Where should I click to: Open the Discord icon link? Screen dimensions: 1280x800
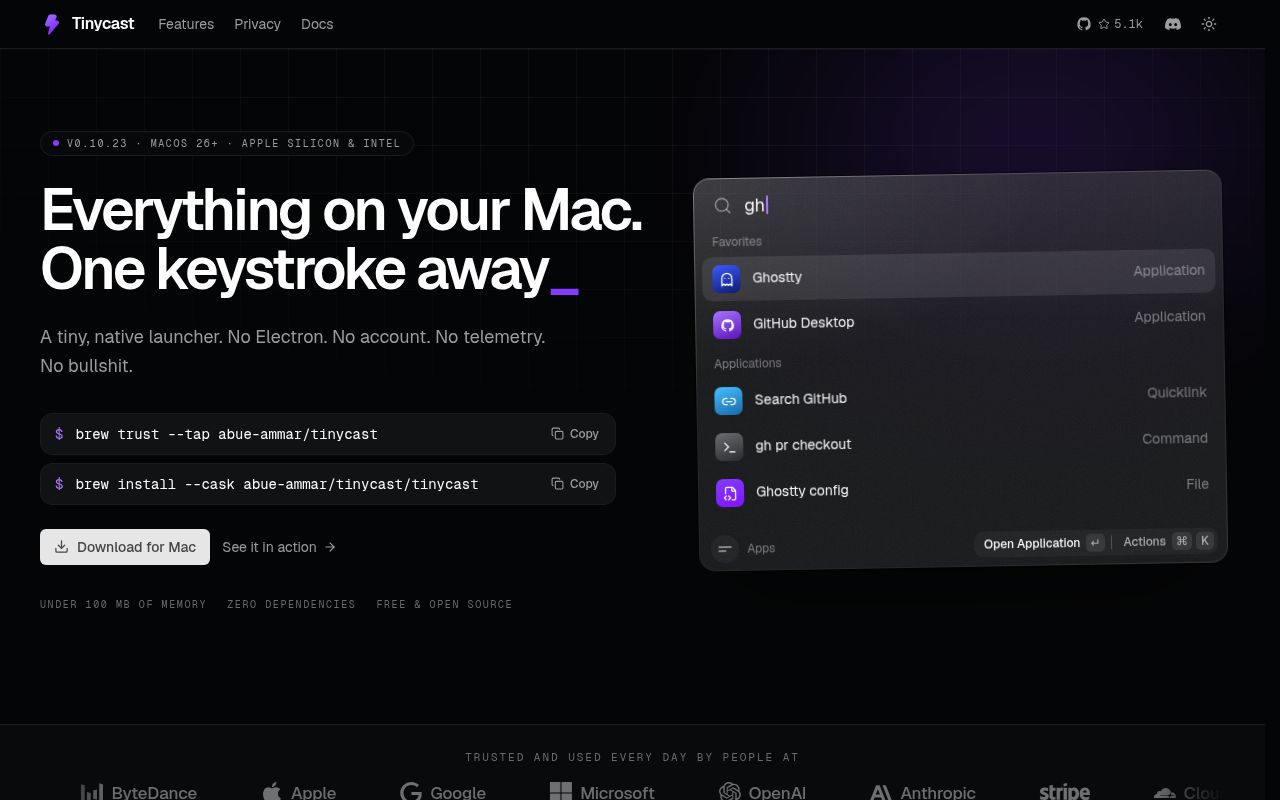[1173, 24]
